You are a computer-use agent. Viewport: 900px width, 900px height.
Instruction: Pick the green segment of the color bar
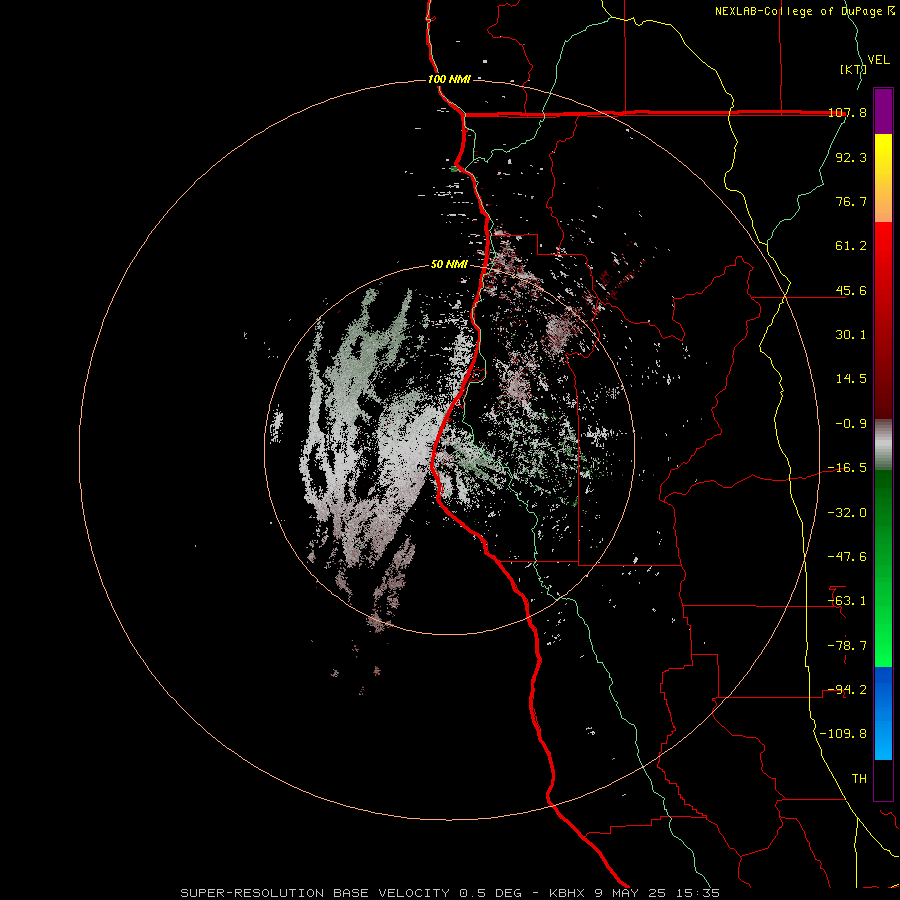tap(883, 568)
